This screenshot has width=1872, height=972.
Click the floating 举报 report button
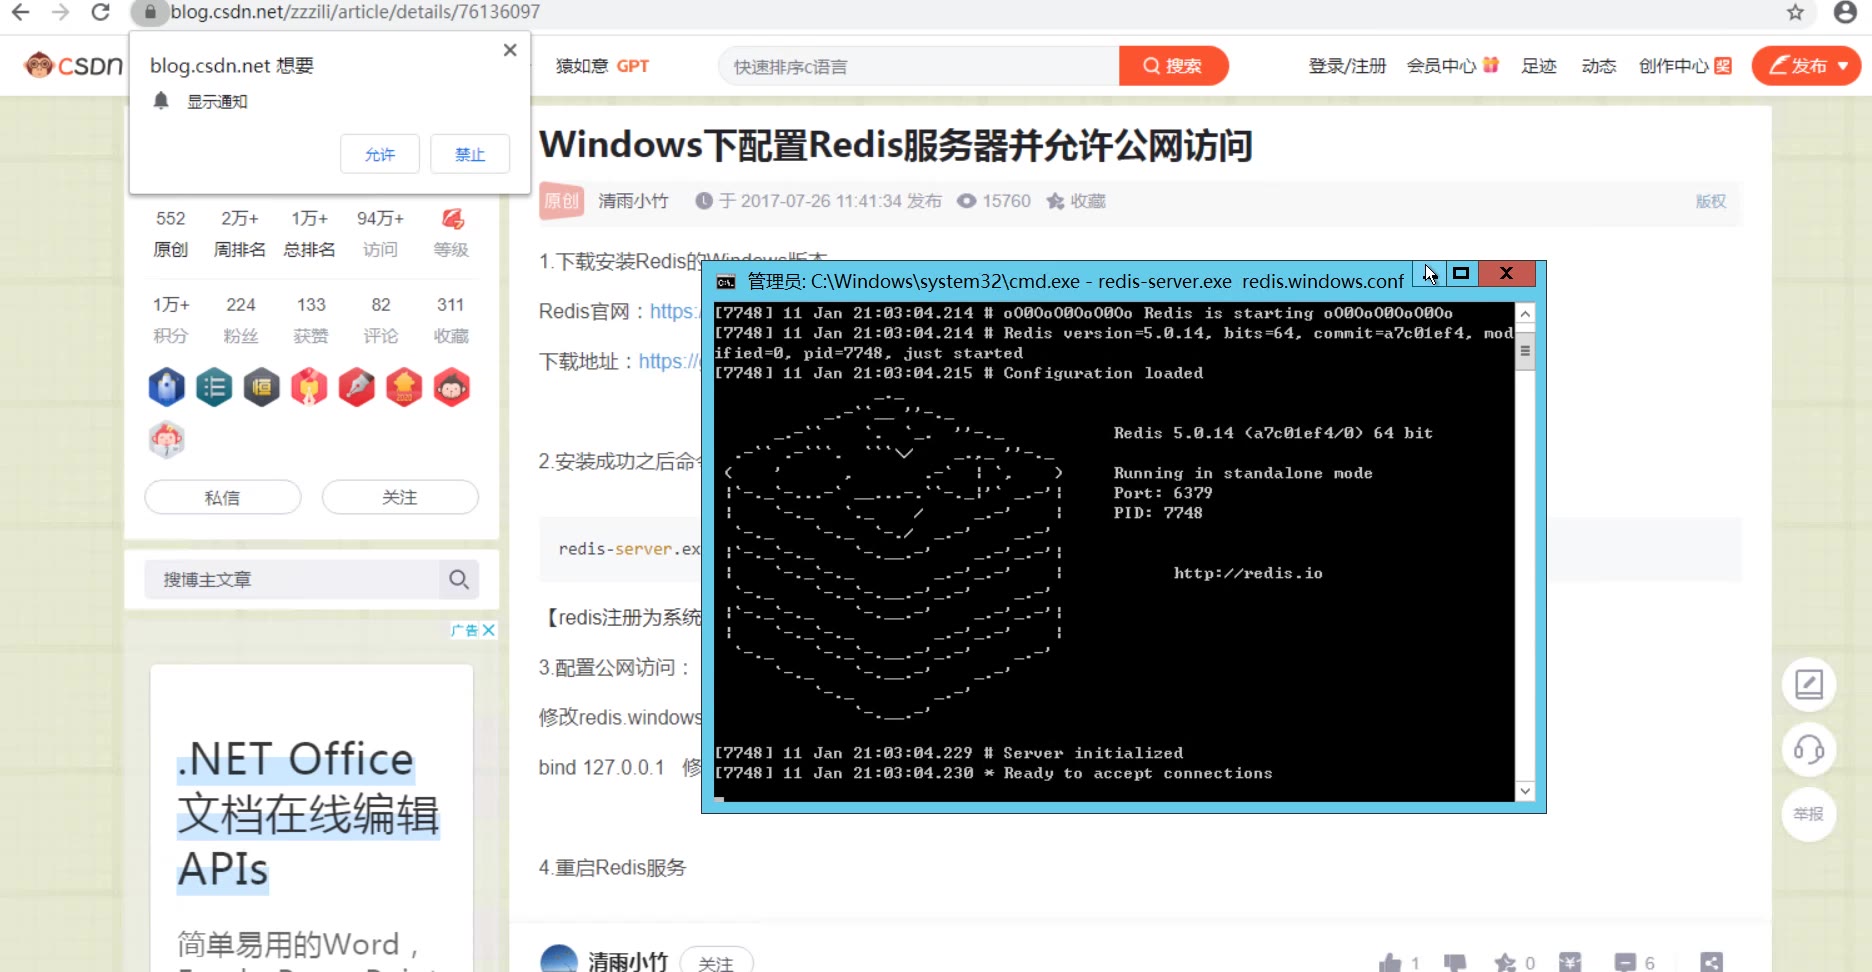click(1809, 814)
